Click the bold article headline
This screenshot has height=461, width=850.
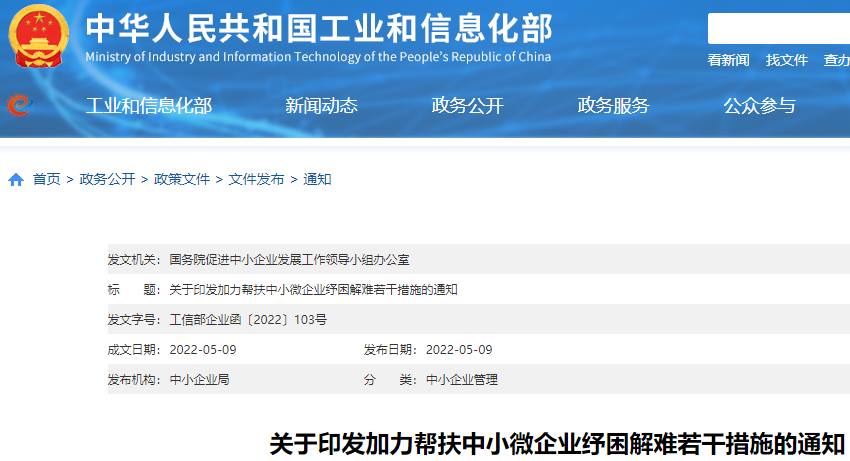[557, 444]
